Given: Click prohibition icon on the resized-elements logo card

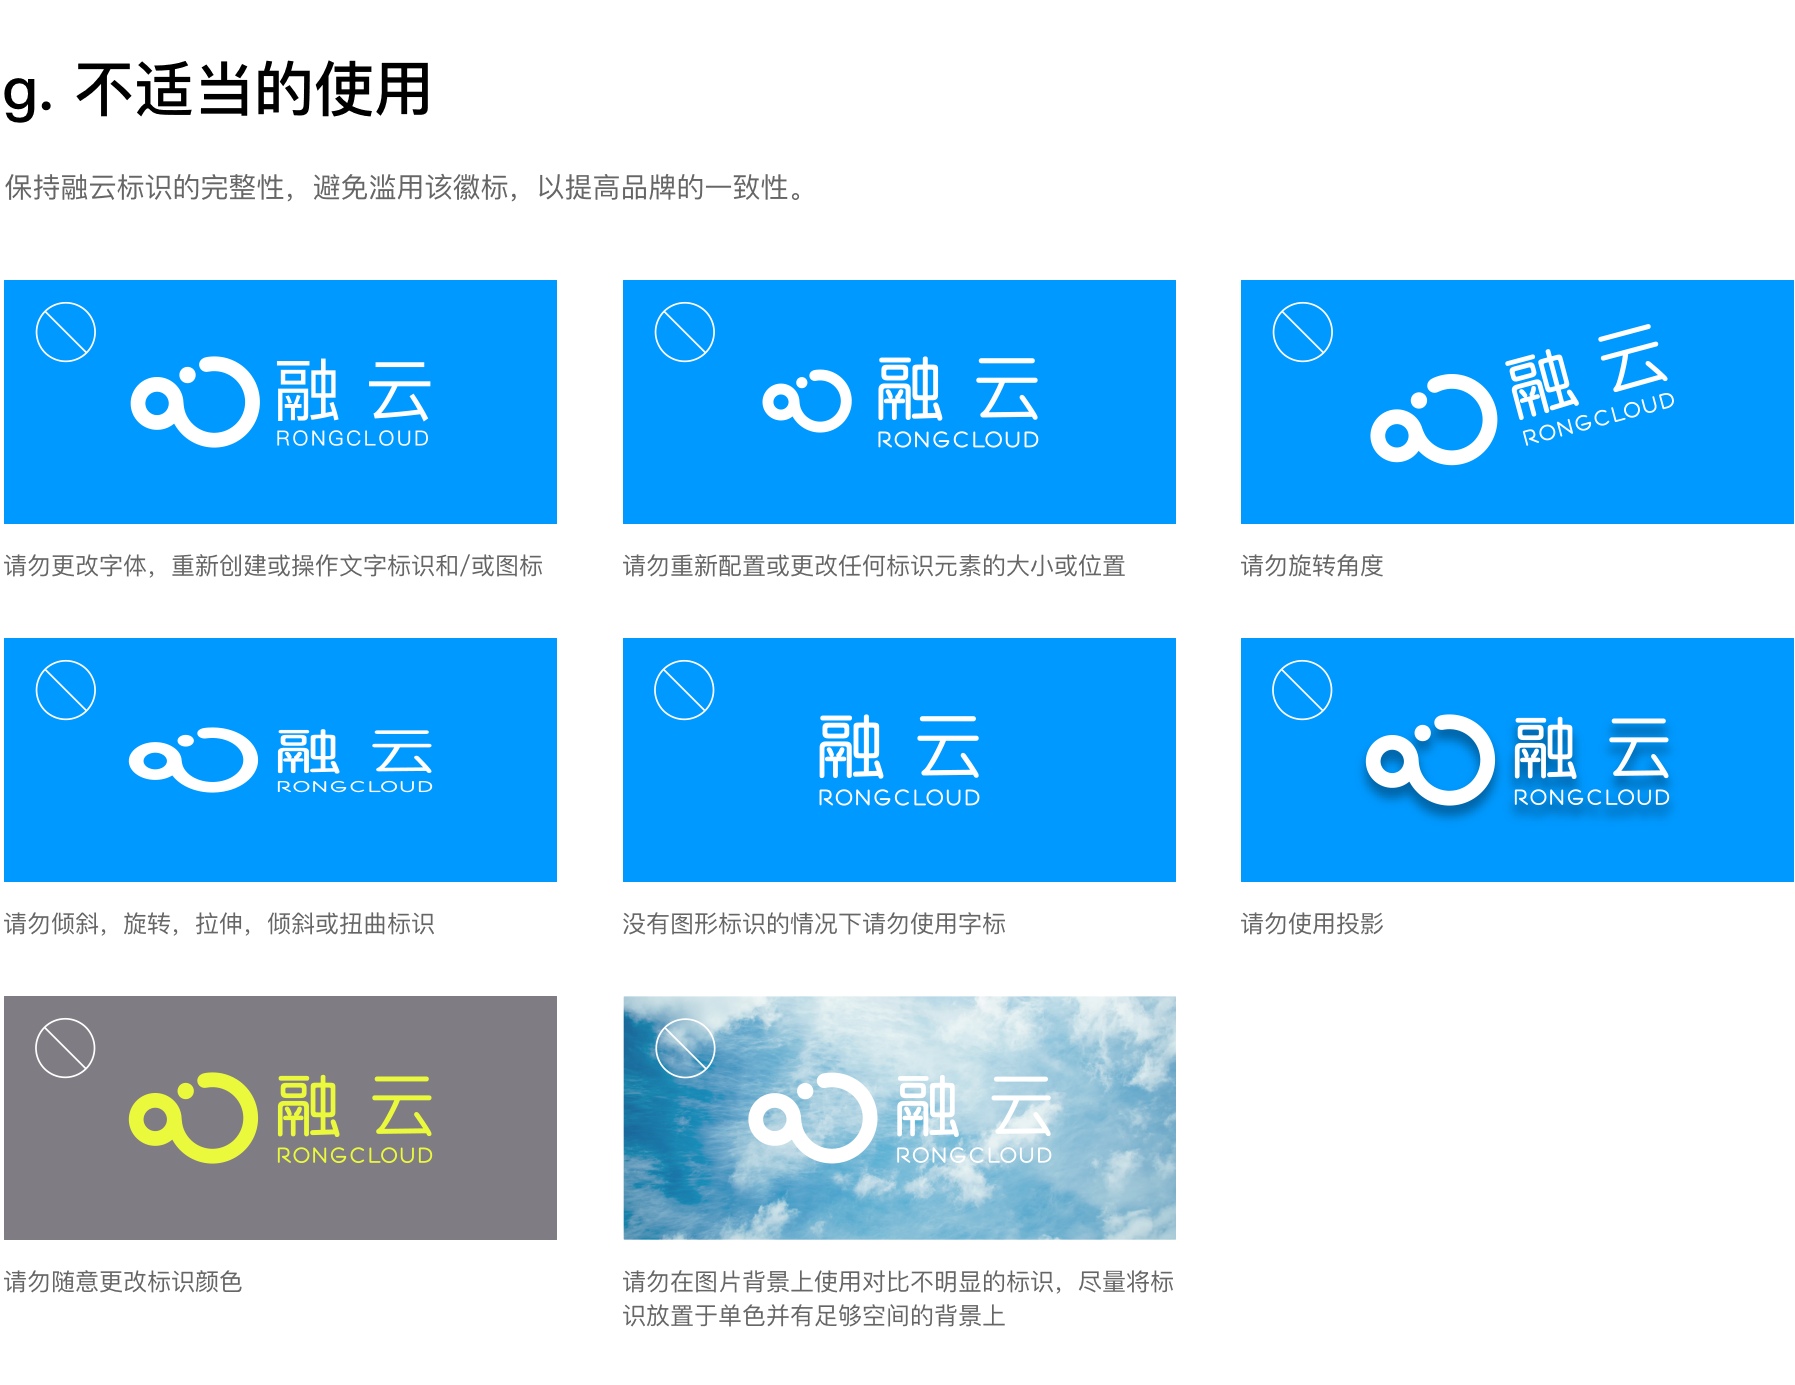Looking at the screenshot, I should coord(685,332).
